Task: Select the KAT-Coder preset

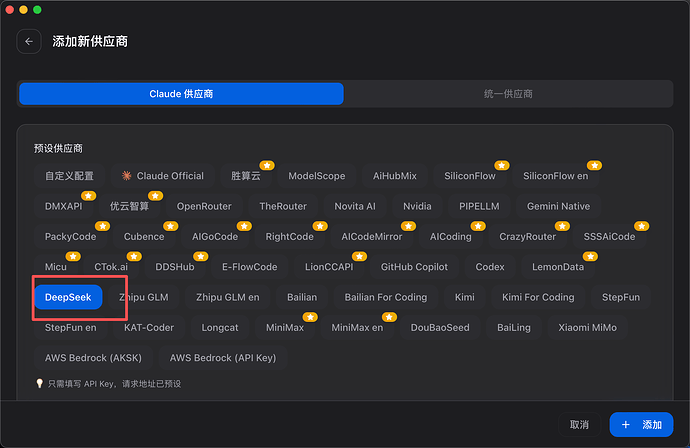Action: [x=149, y=328]
